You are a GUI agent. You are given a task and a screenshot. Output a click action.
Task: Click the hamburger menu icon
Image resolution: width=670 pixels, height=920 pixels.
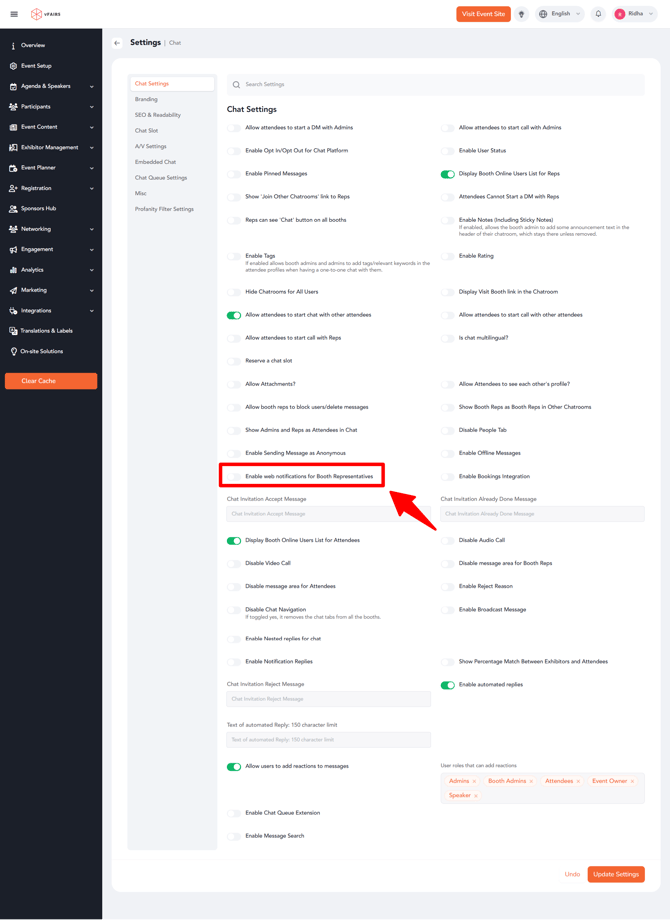click(x=14, y=14)
